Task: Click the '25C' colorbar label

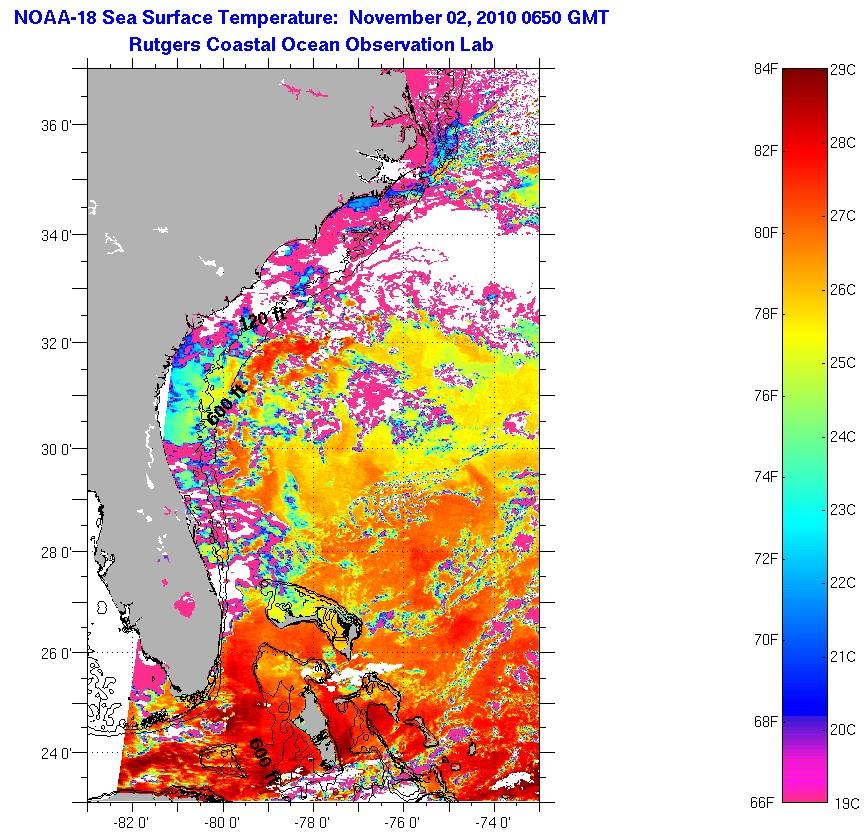Action: [x=843, y=363]
